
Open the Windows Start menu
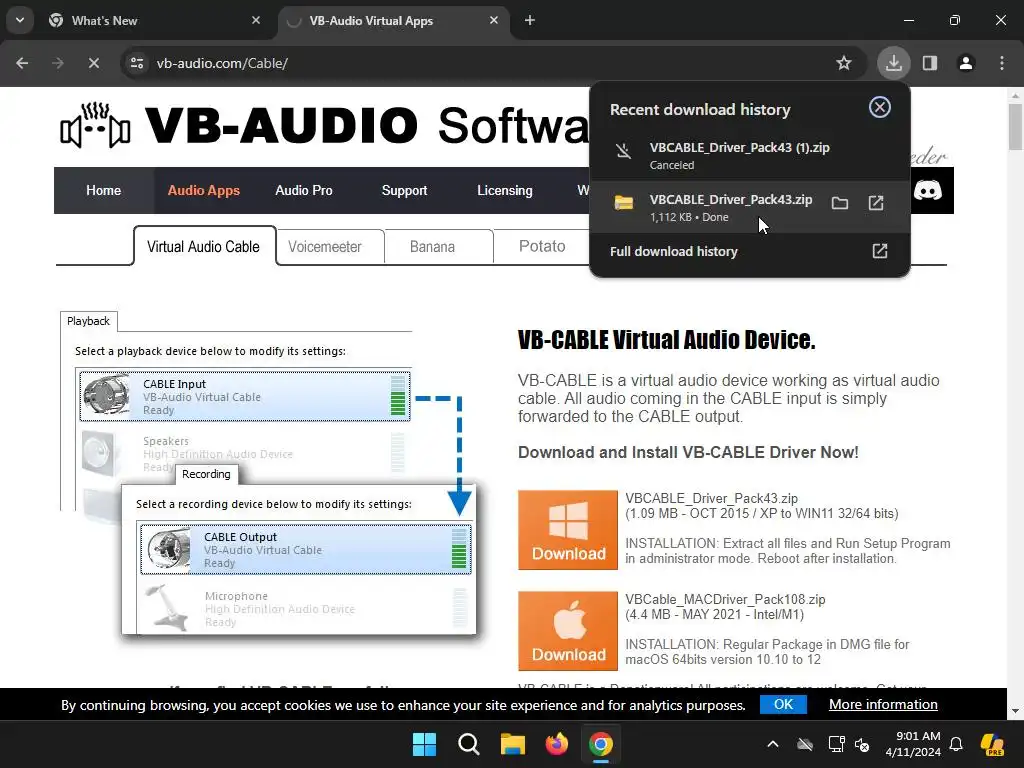tap(424, 744)
